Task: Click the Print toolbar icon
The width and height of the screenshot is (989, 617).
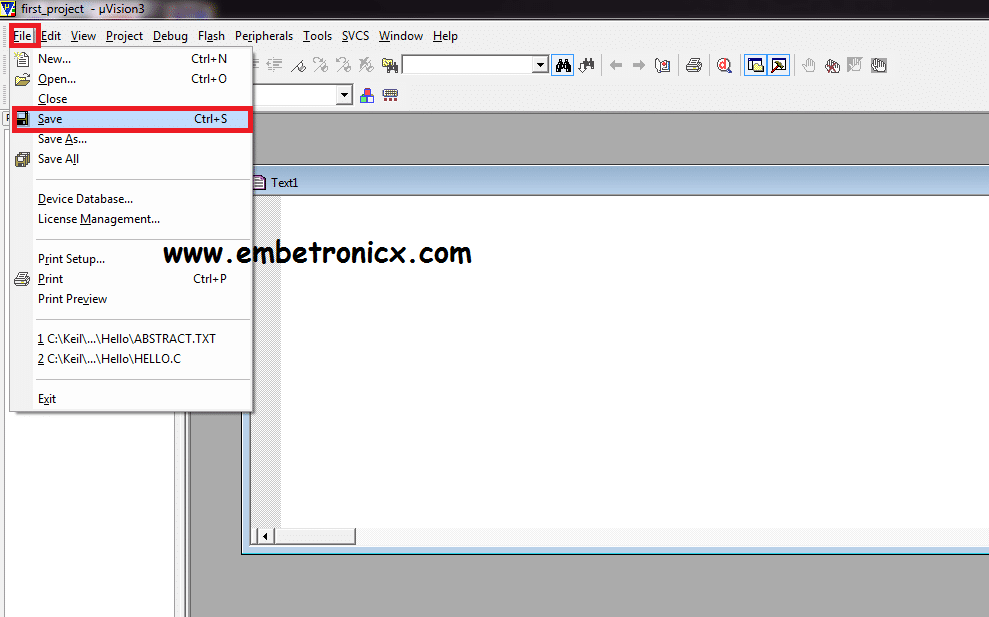Action: pos(694,65)
